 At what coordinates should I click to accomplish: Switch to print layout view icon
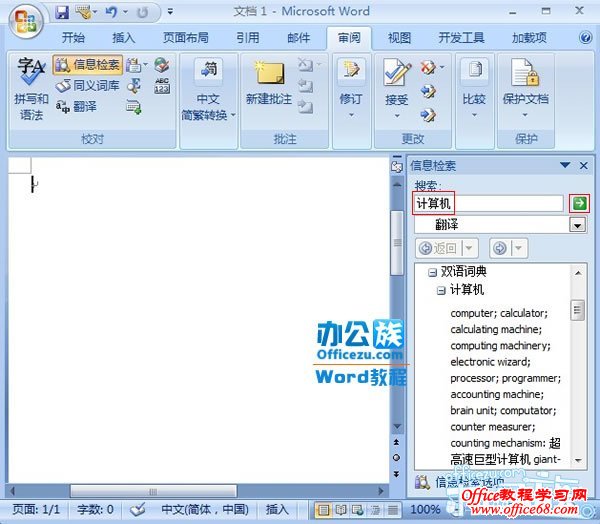324,510
